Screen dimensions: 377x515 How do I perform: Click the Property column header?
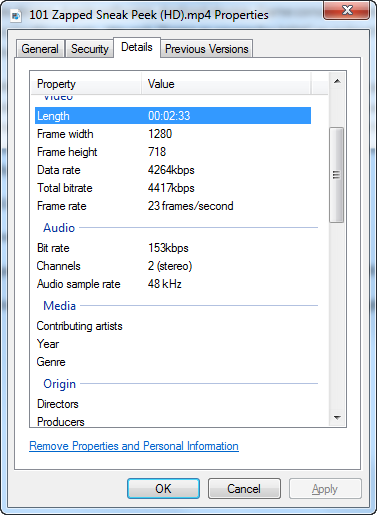pyautogui.click(x=86, y=84)
